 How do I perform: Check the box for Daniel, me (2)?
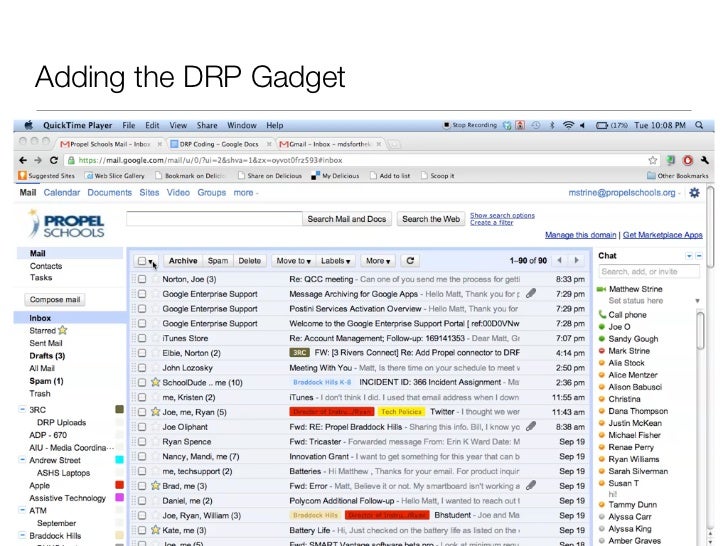pyautogui.click(x=142, y=500)
